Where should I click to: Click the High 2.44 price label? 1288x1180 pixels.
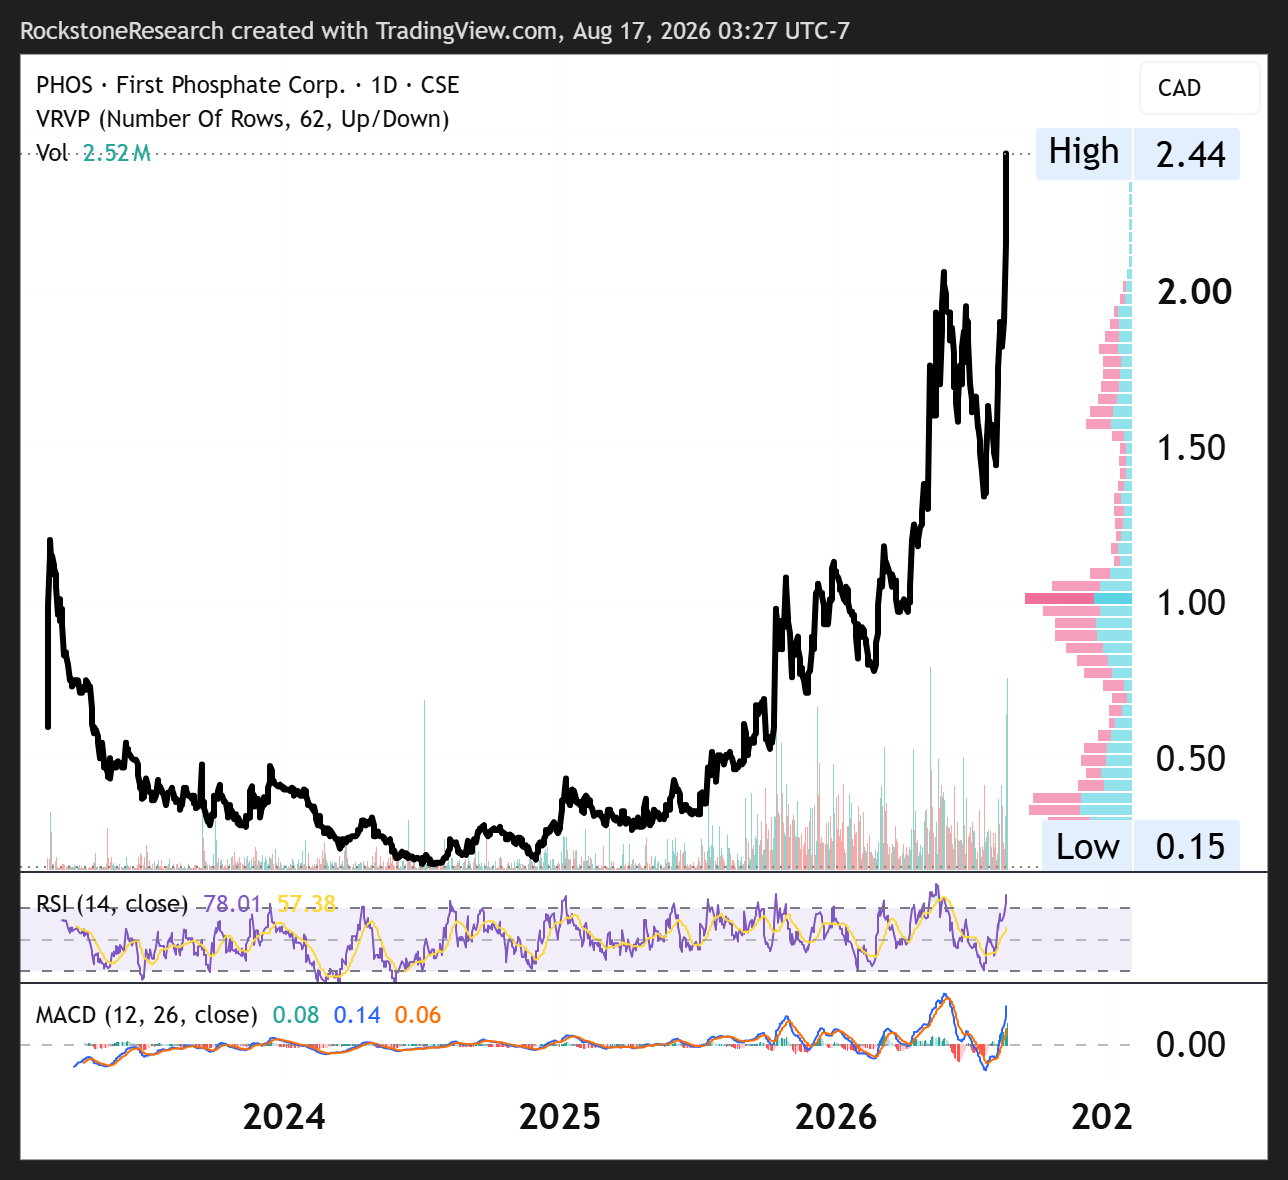pyautogui.click(x=1137, y=154)
